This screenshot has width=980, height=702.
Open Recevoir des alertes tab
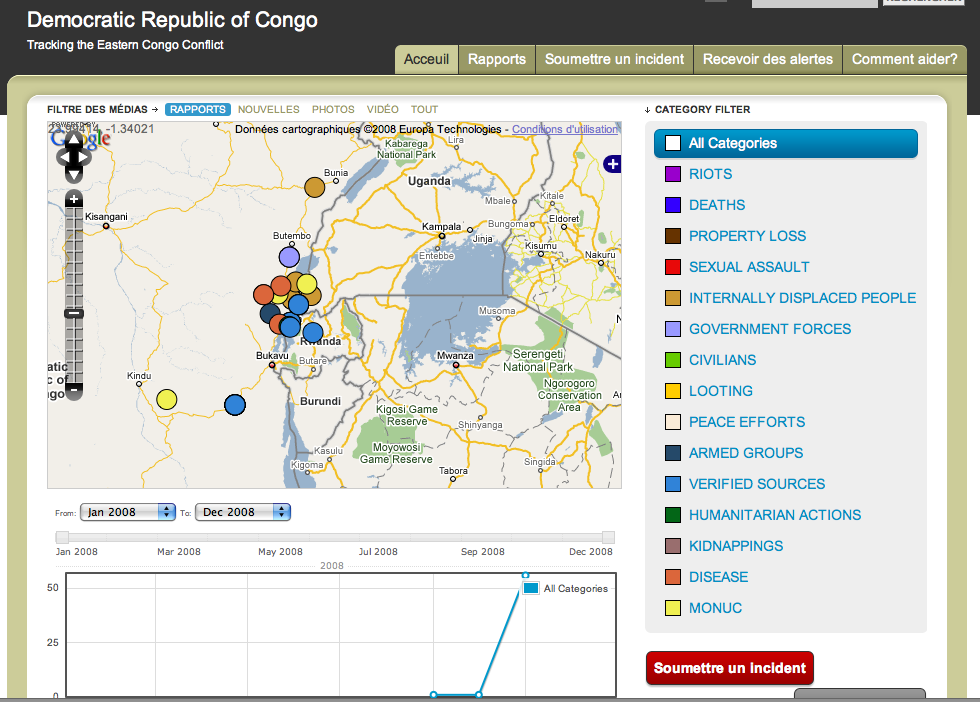pyautogui.click(x=768, y=59)
